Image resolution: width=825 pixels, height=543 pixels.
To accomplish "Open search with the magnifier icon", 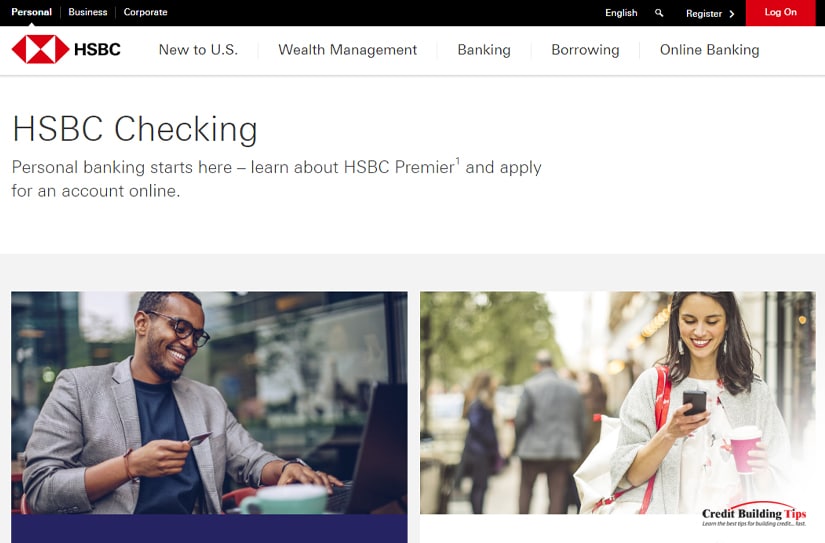I will click(659, 13).
